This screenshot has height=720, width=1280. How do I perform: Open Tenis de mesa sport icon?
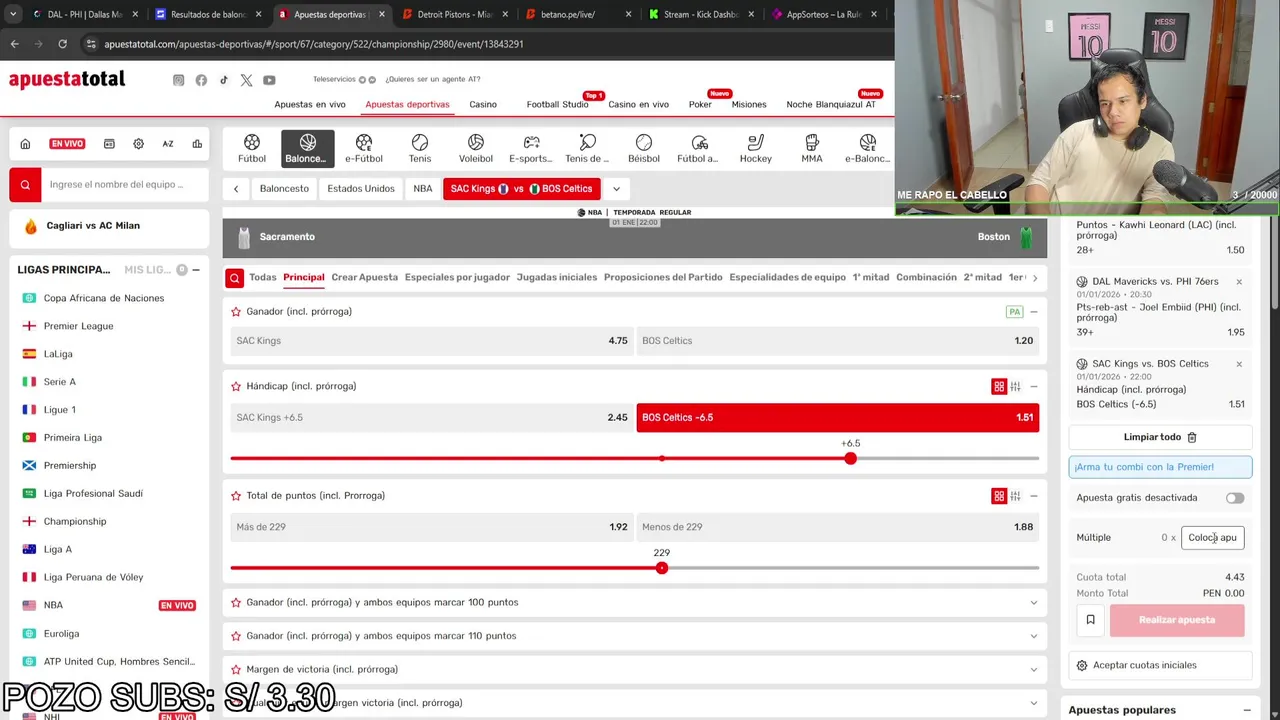pos(587,148)
